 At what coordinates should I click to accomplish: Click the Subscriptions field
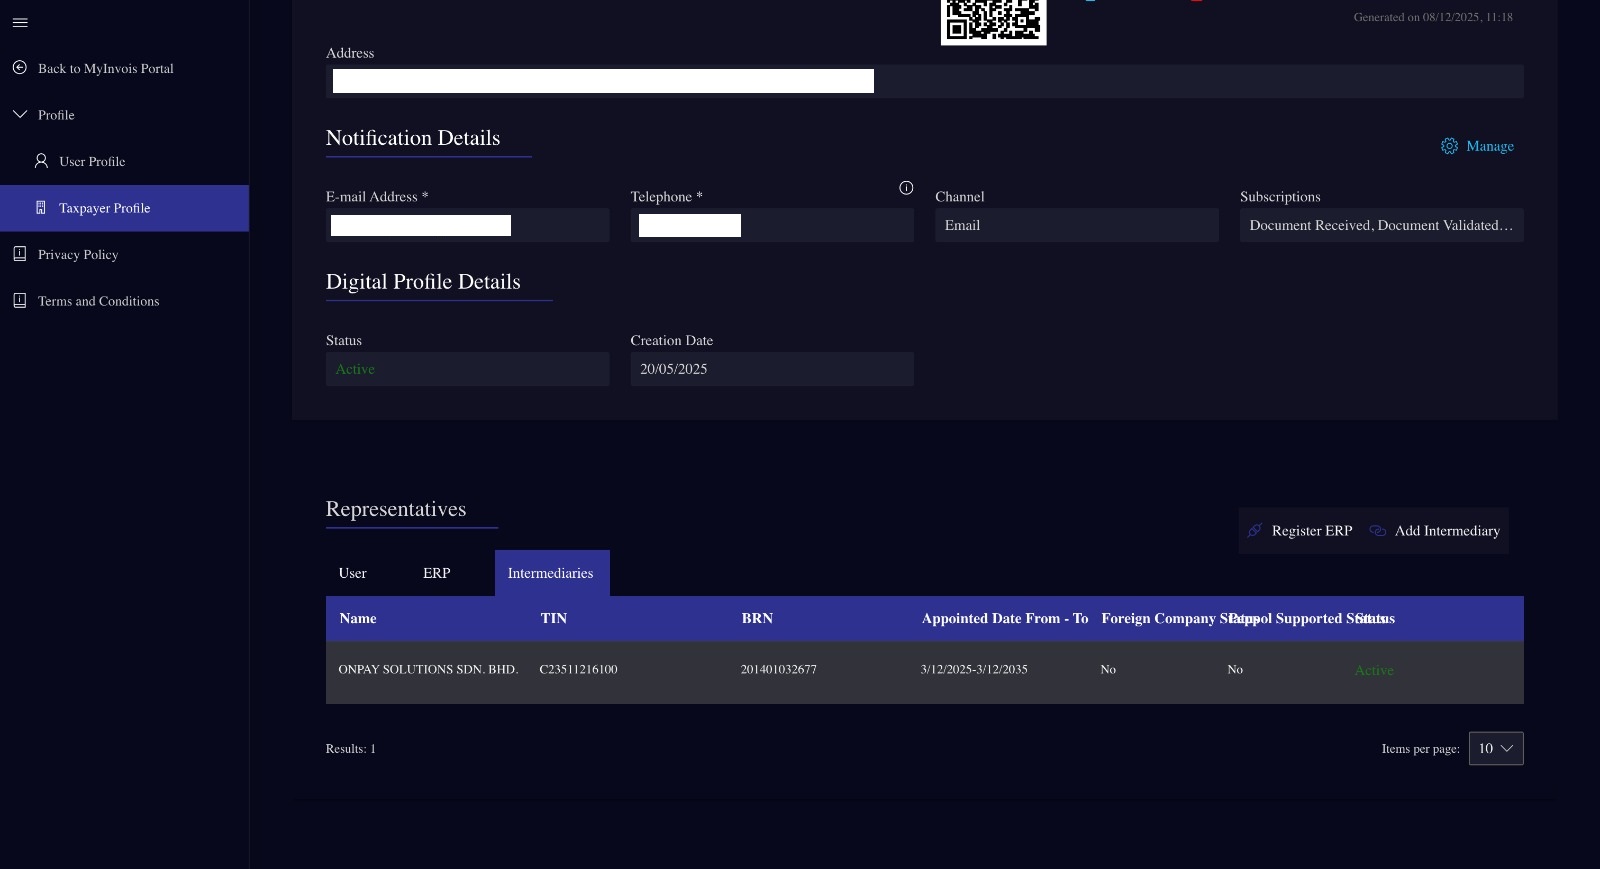(1380, 225)
